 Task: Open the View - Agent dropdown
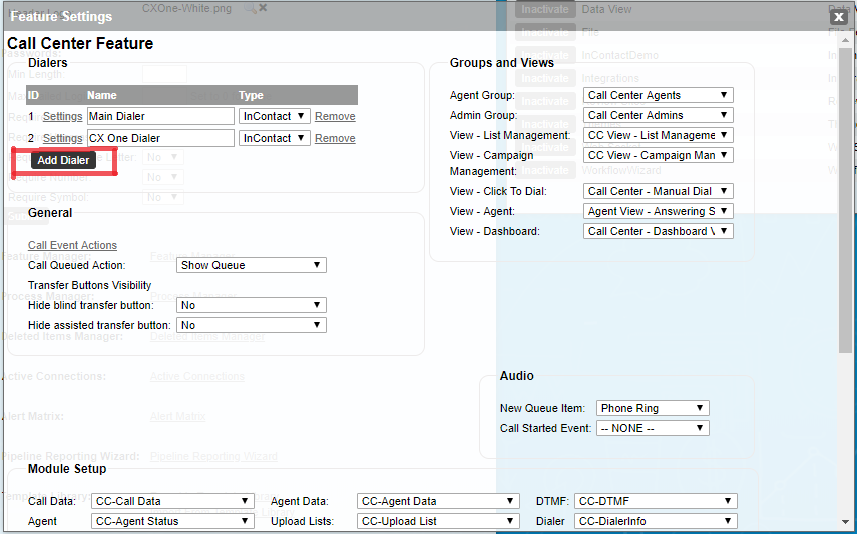[658, 211]
